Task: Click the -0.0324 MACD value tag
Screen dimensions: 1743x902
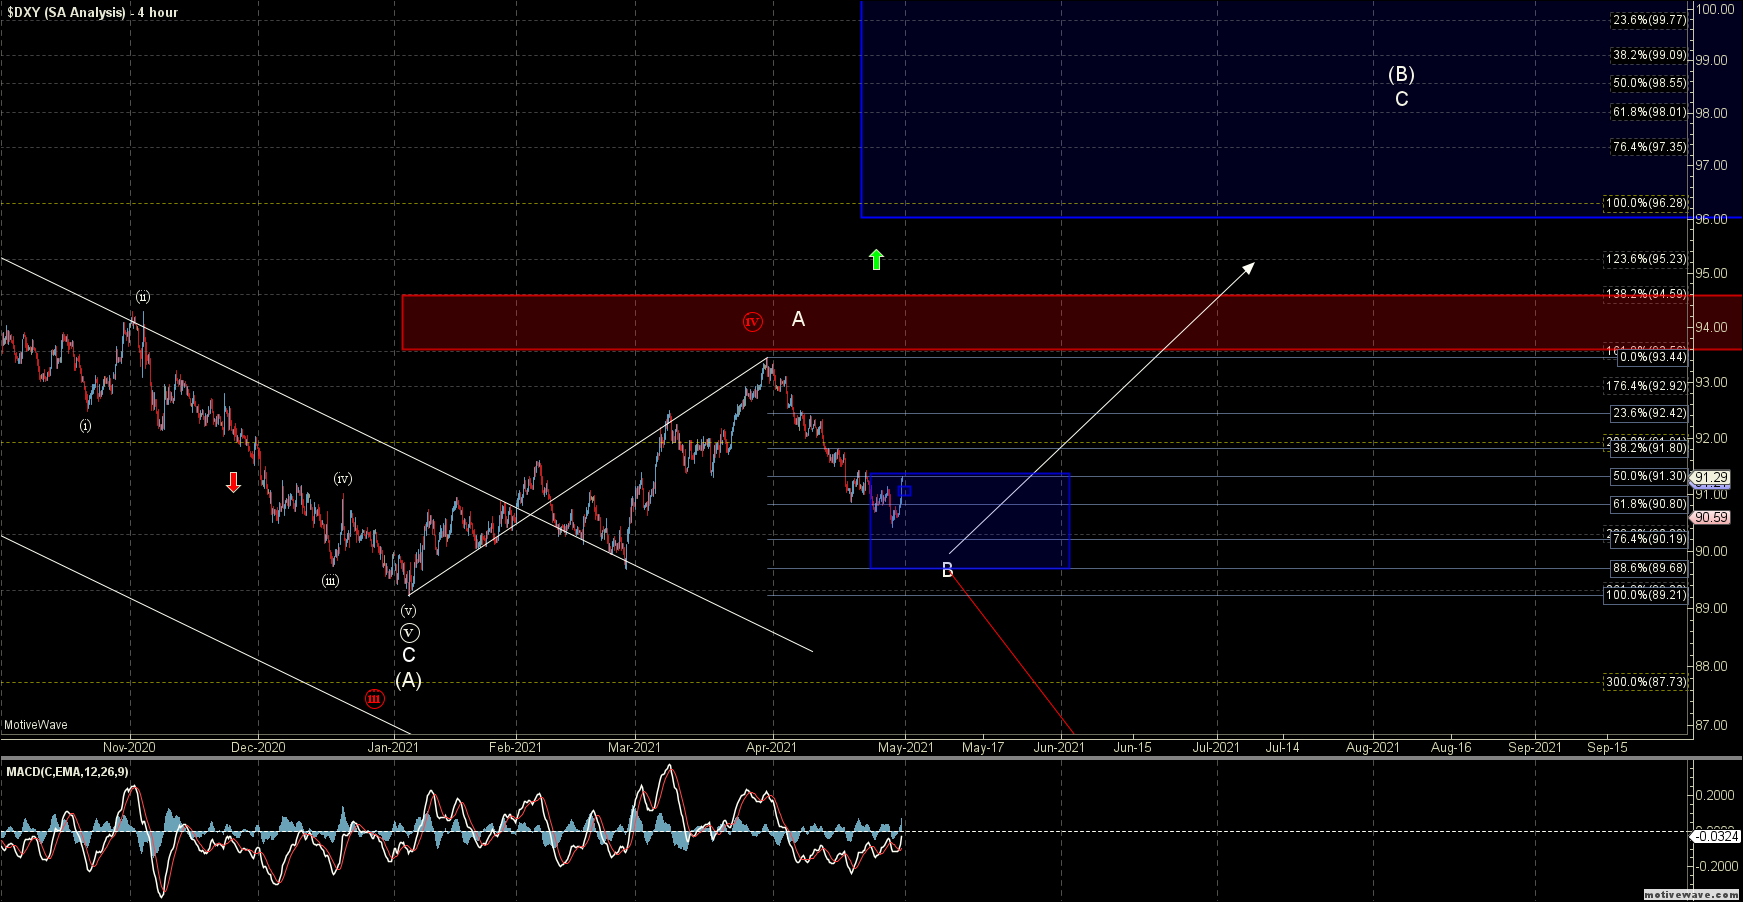Action: (1714, 836)
